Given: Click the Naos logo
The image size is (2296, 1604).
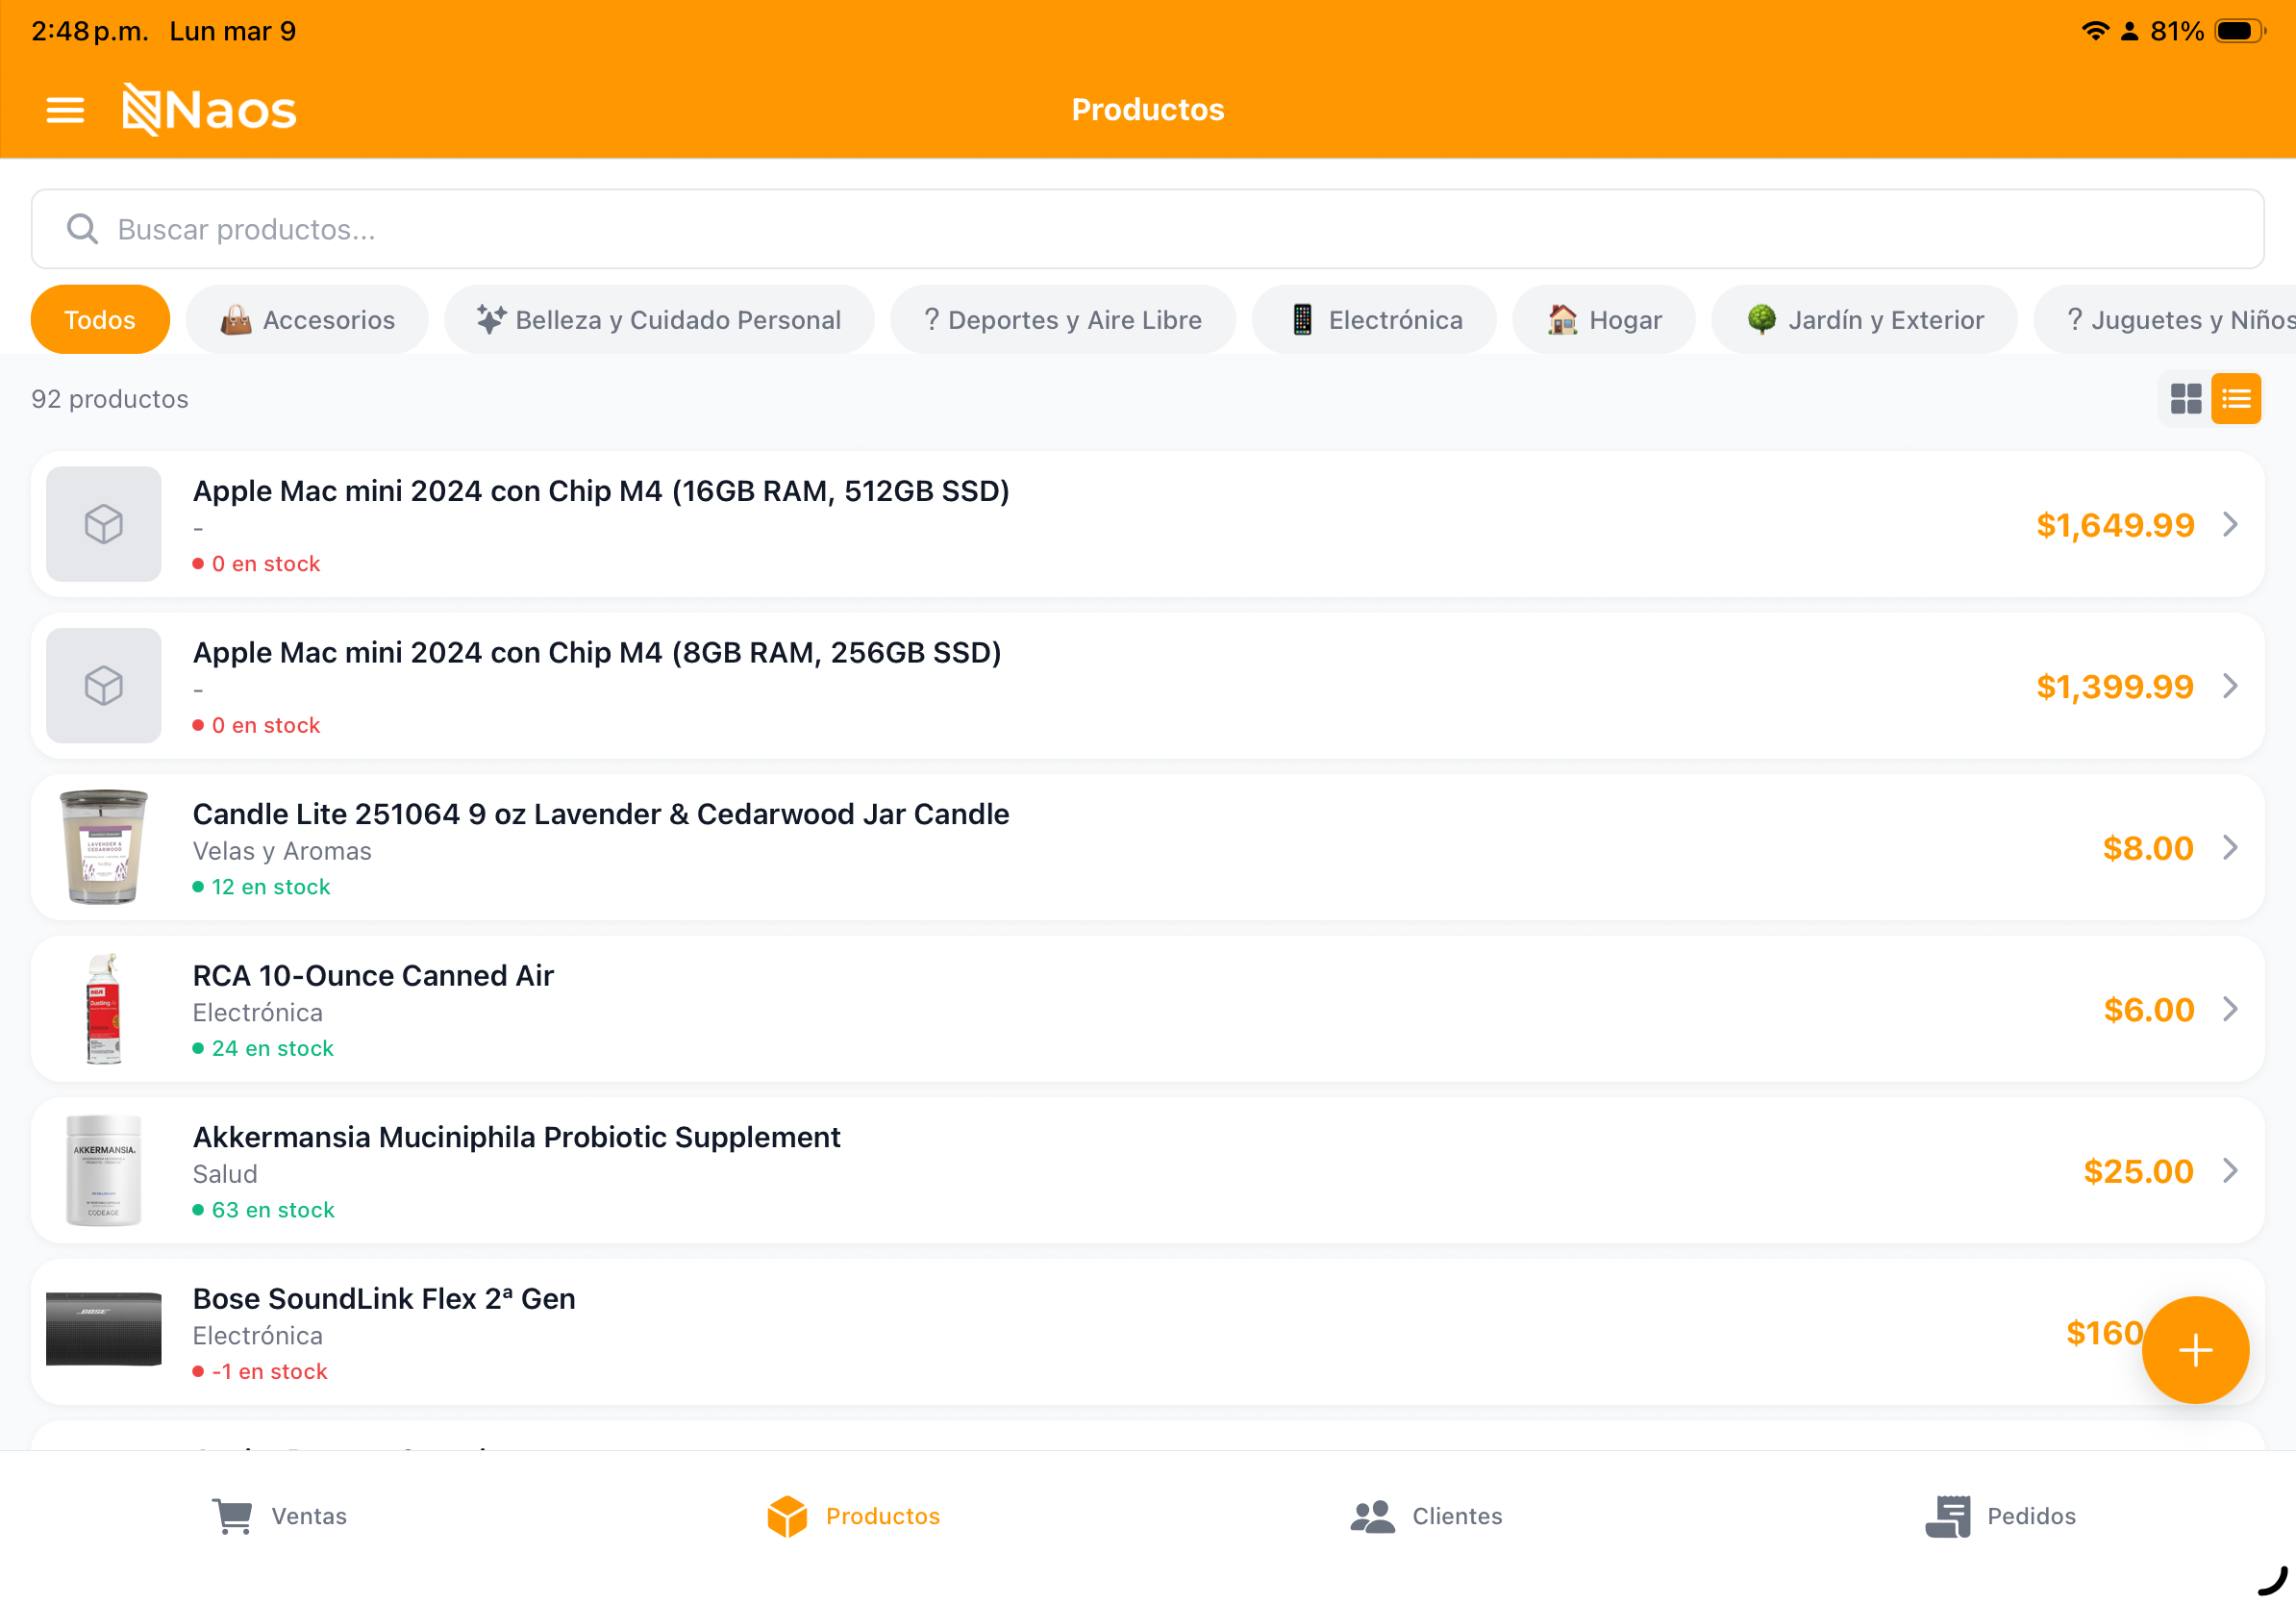Looking at the screenshot, I should [209, 109].
